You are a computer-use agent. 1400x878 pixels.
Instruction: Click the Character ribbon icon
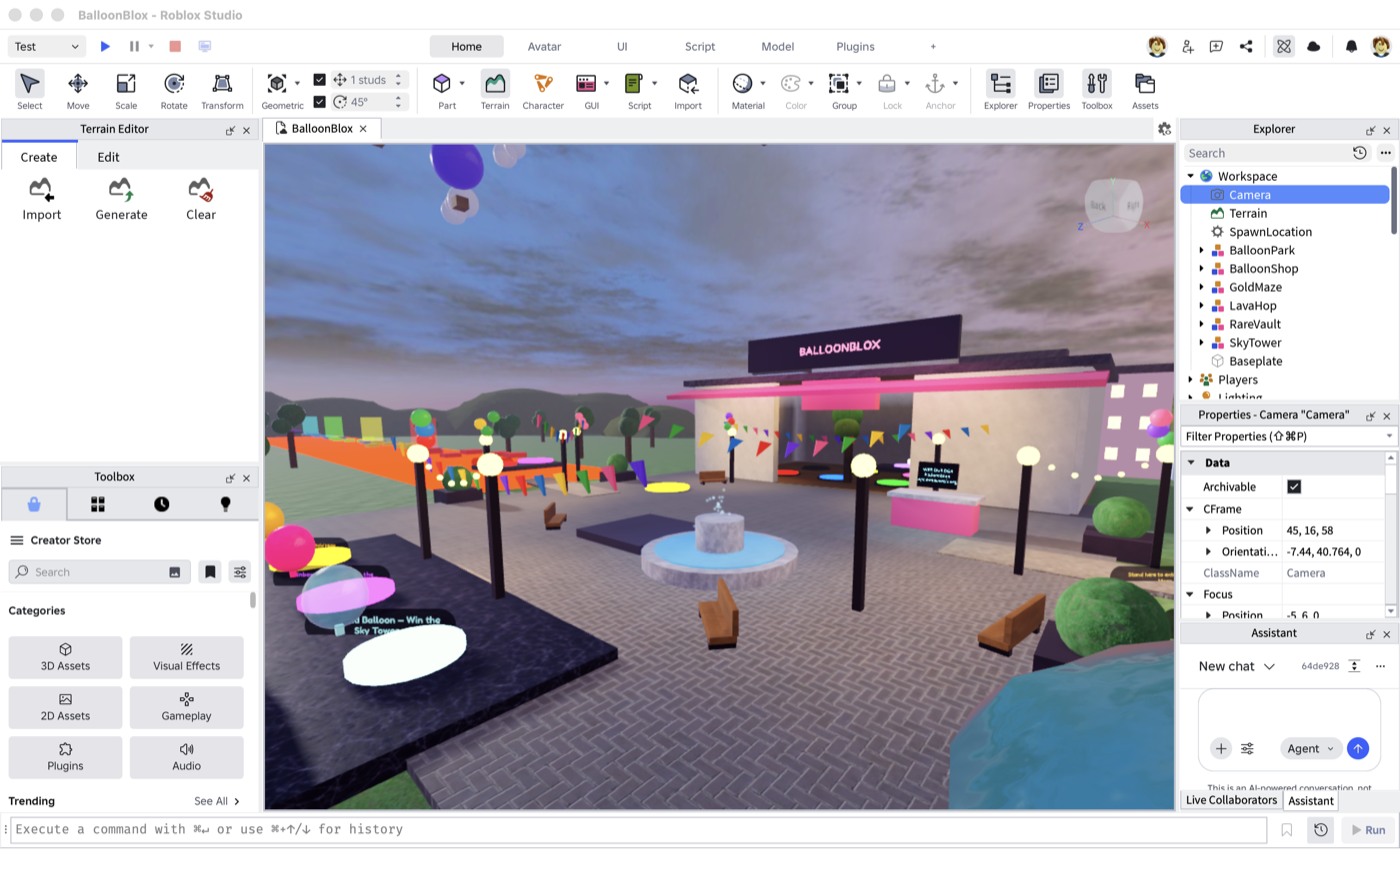coord(543,90)
